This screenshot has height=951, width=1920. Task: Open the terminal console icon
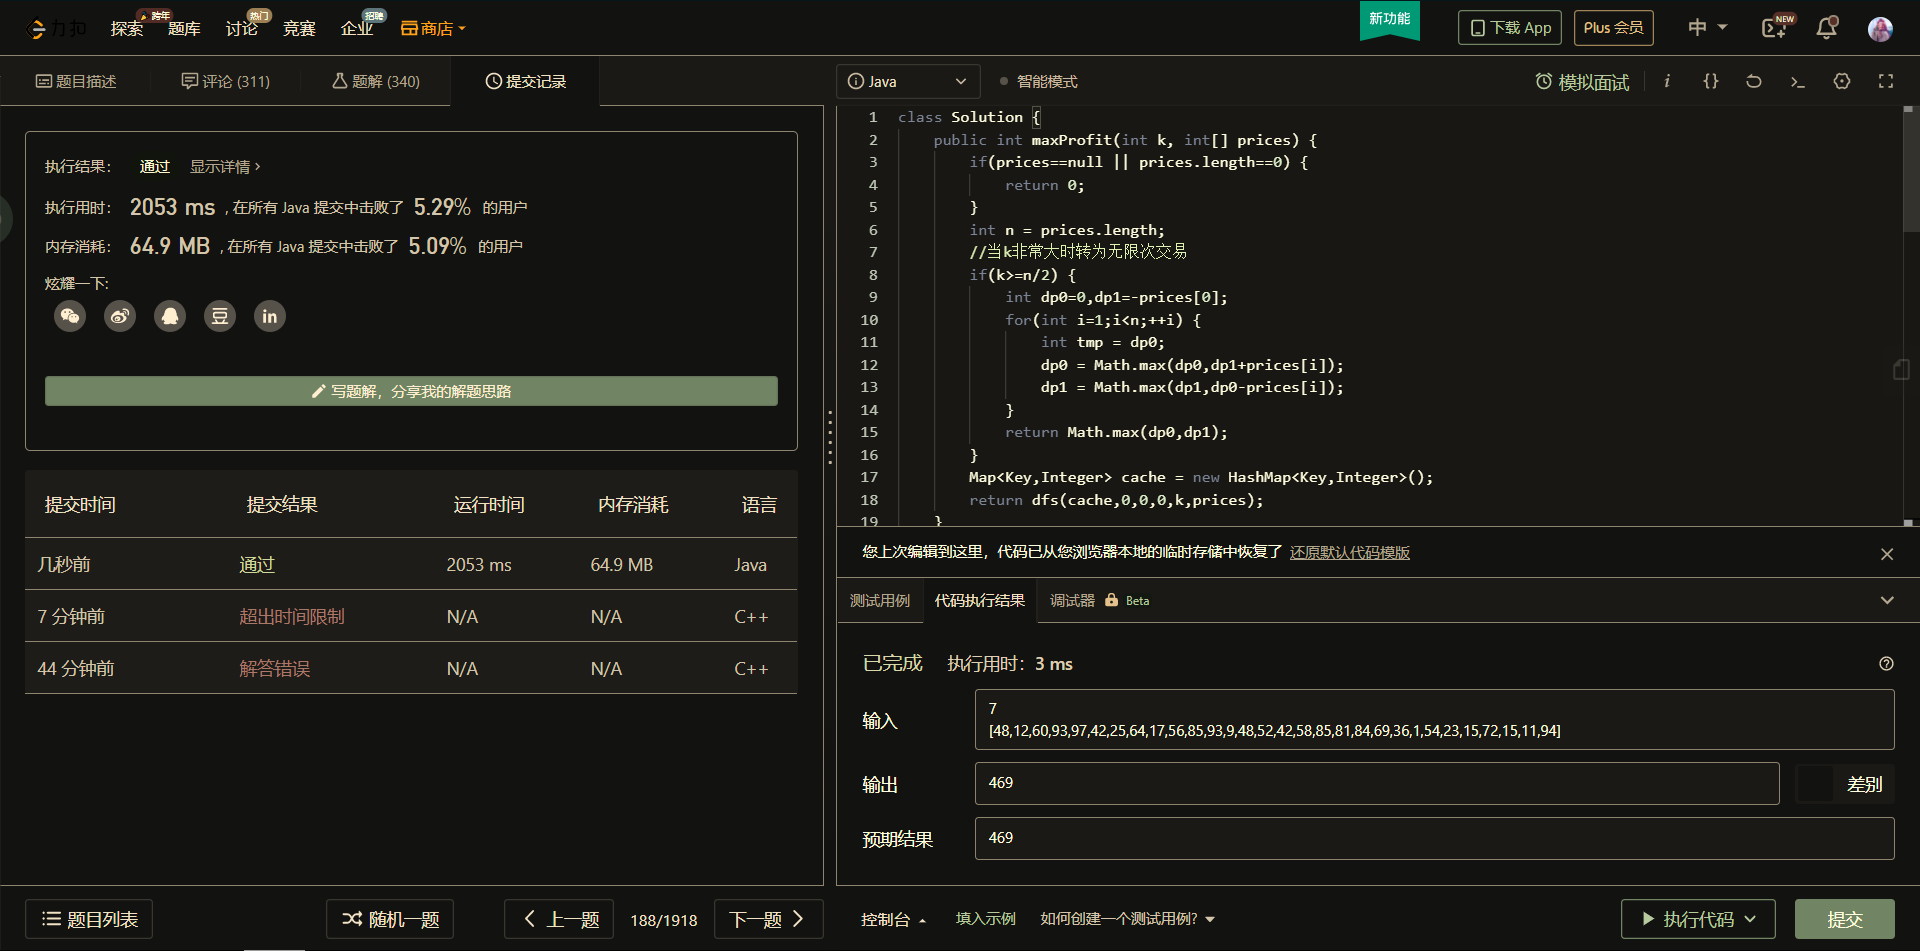[x=1798, y=81]
